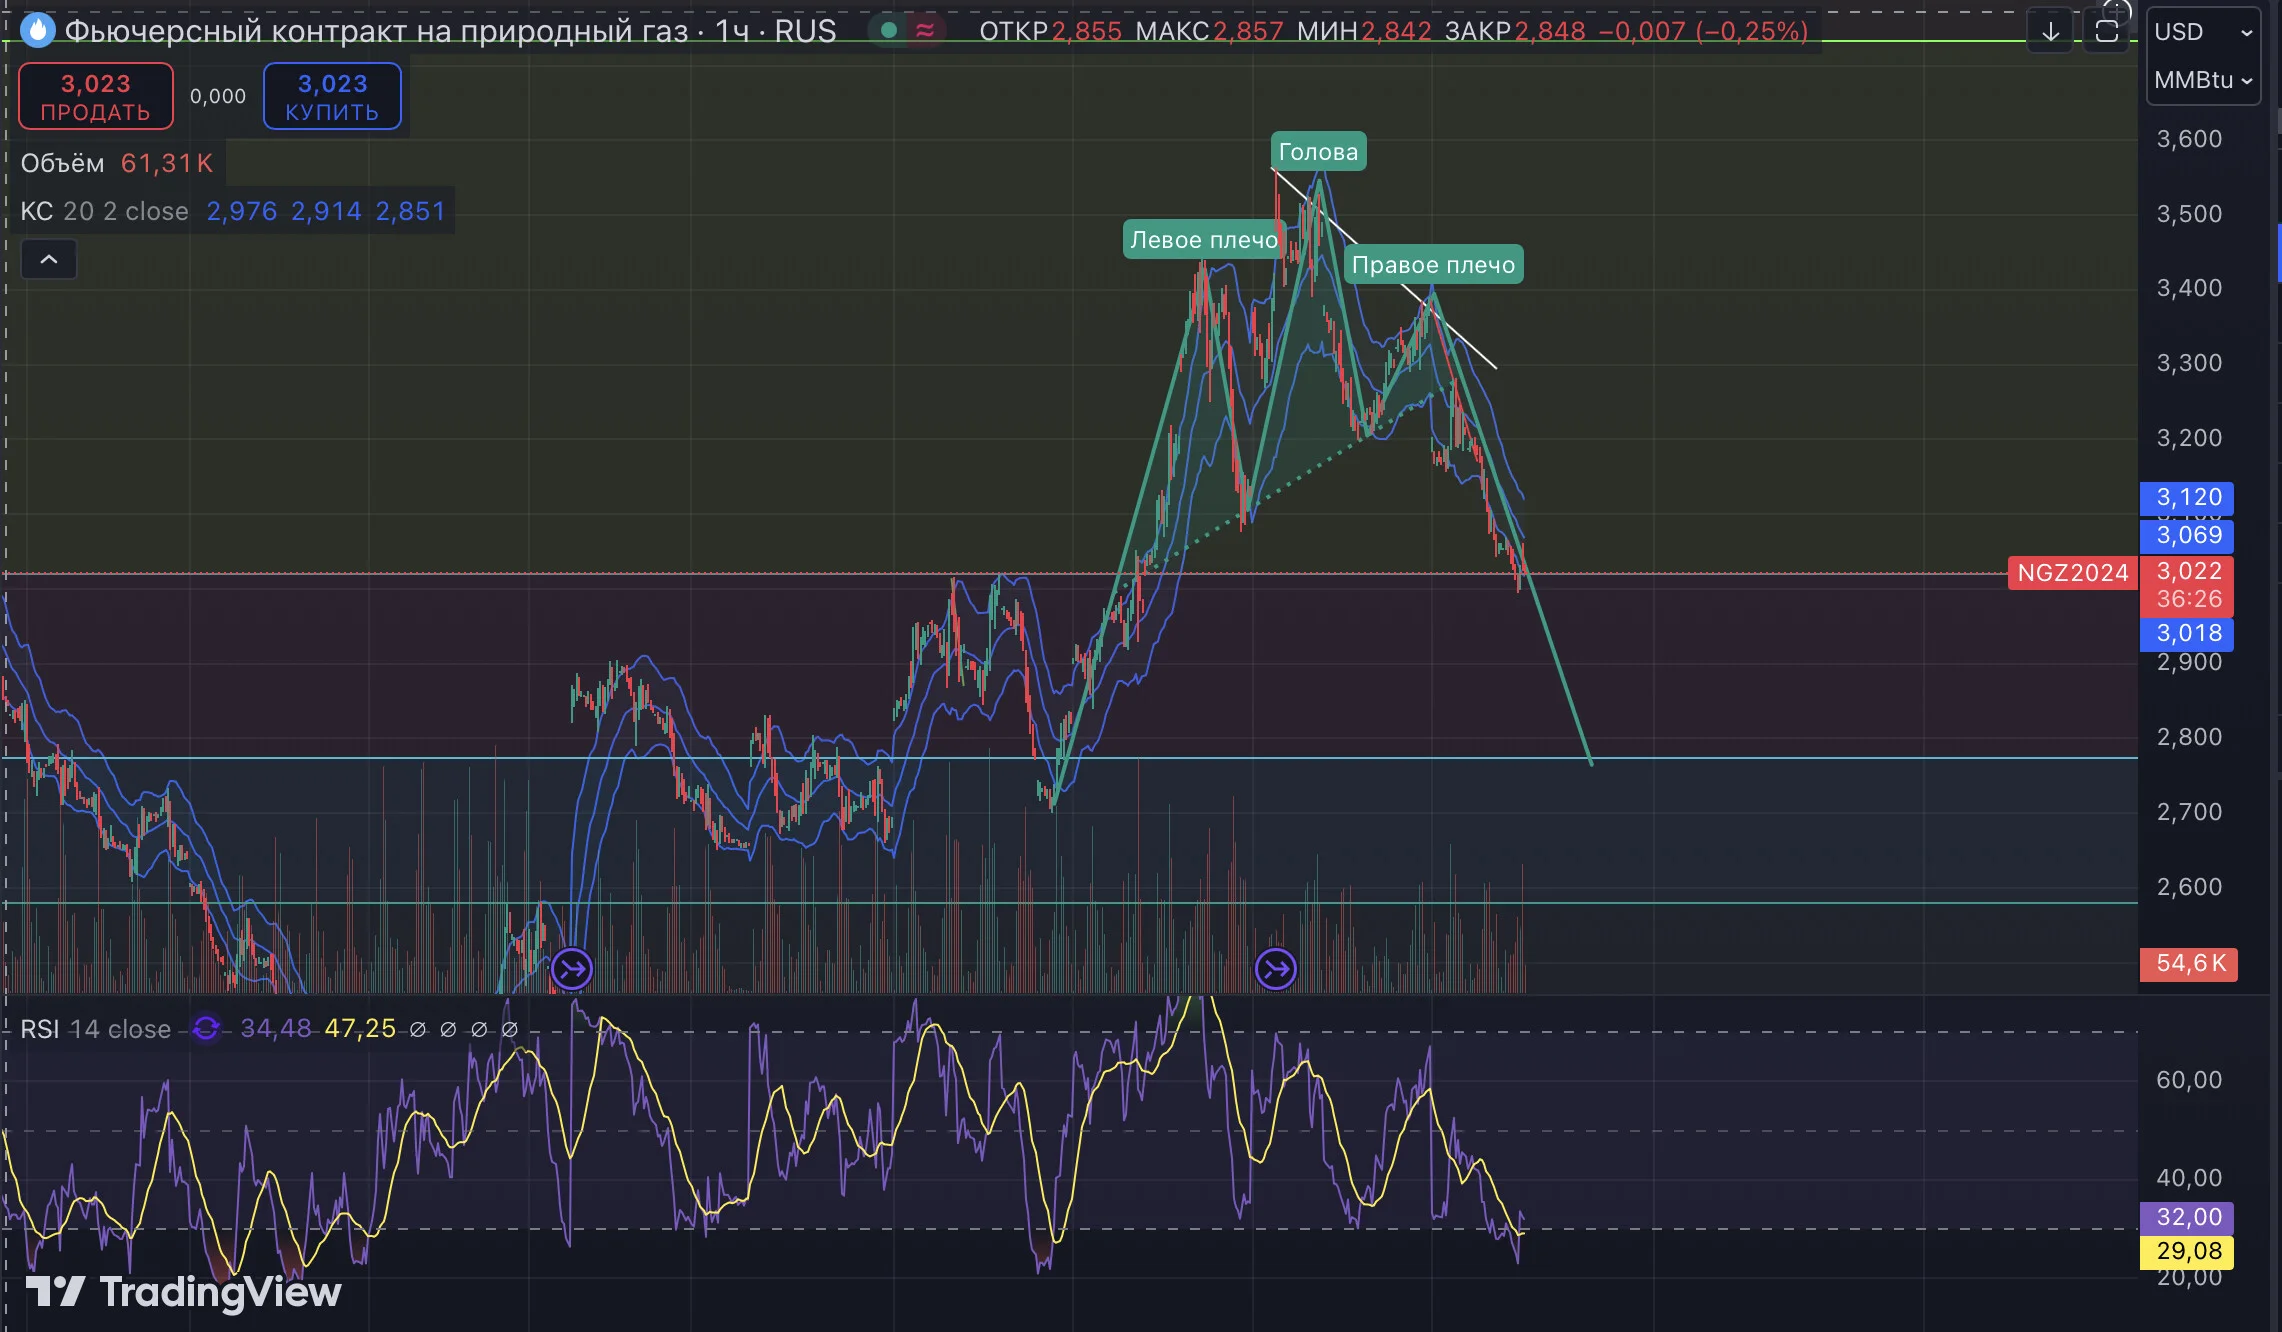Click the Голова pattern label
This screenshot has height=1332, width=2282.
tap(1319, 152)
